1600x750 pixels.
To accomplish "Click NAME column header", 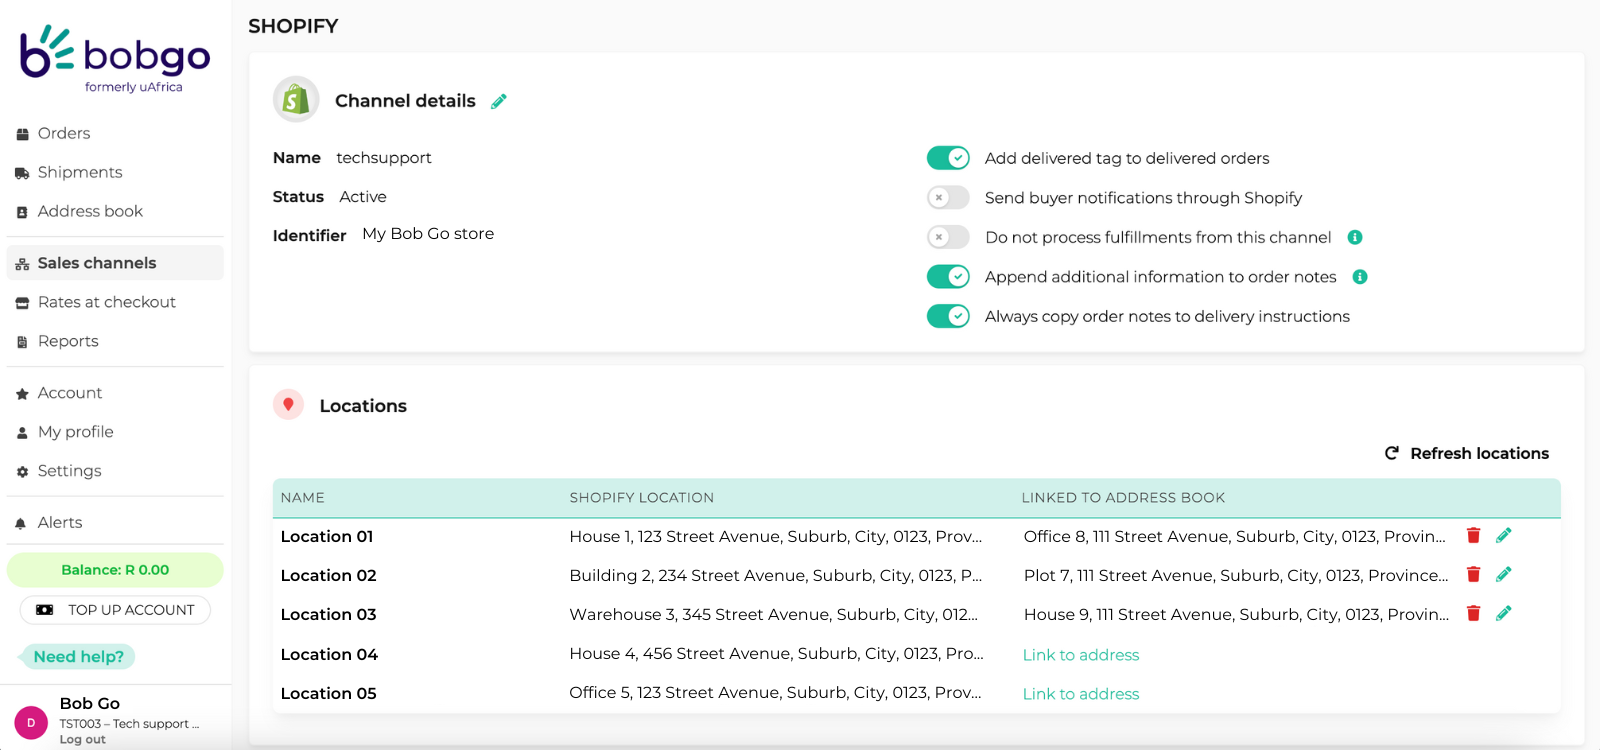I will click(302, 498).
